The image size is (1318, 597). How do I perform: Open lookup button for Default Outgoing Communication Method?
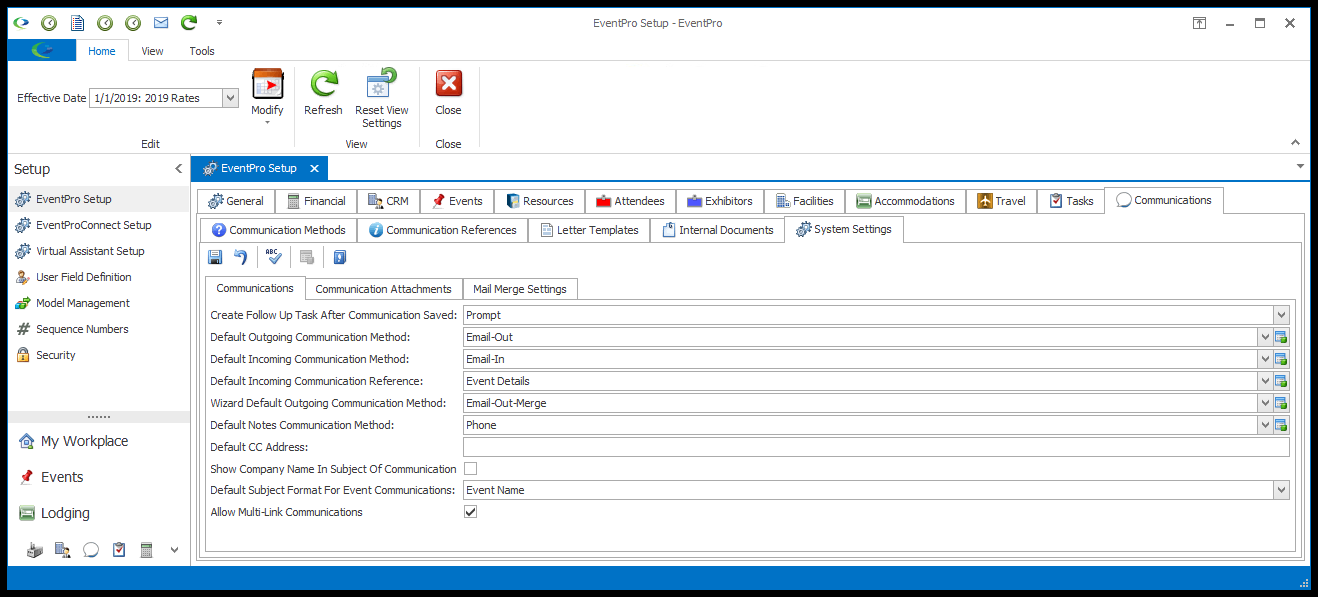point(1282,337)
